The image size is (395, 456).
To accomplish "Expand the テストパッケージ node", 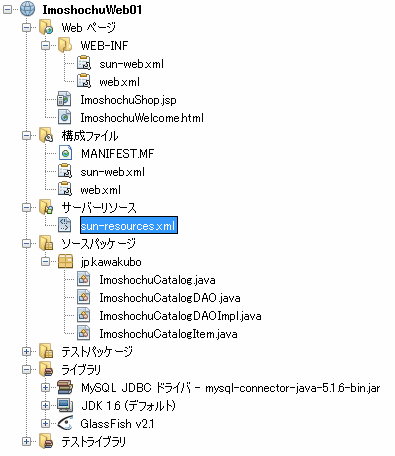I will 27,351.
